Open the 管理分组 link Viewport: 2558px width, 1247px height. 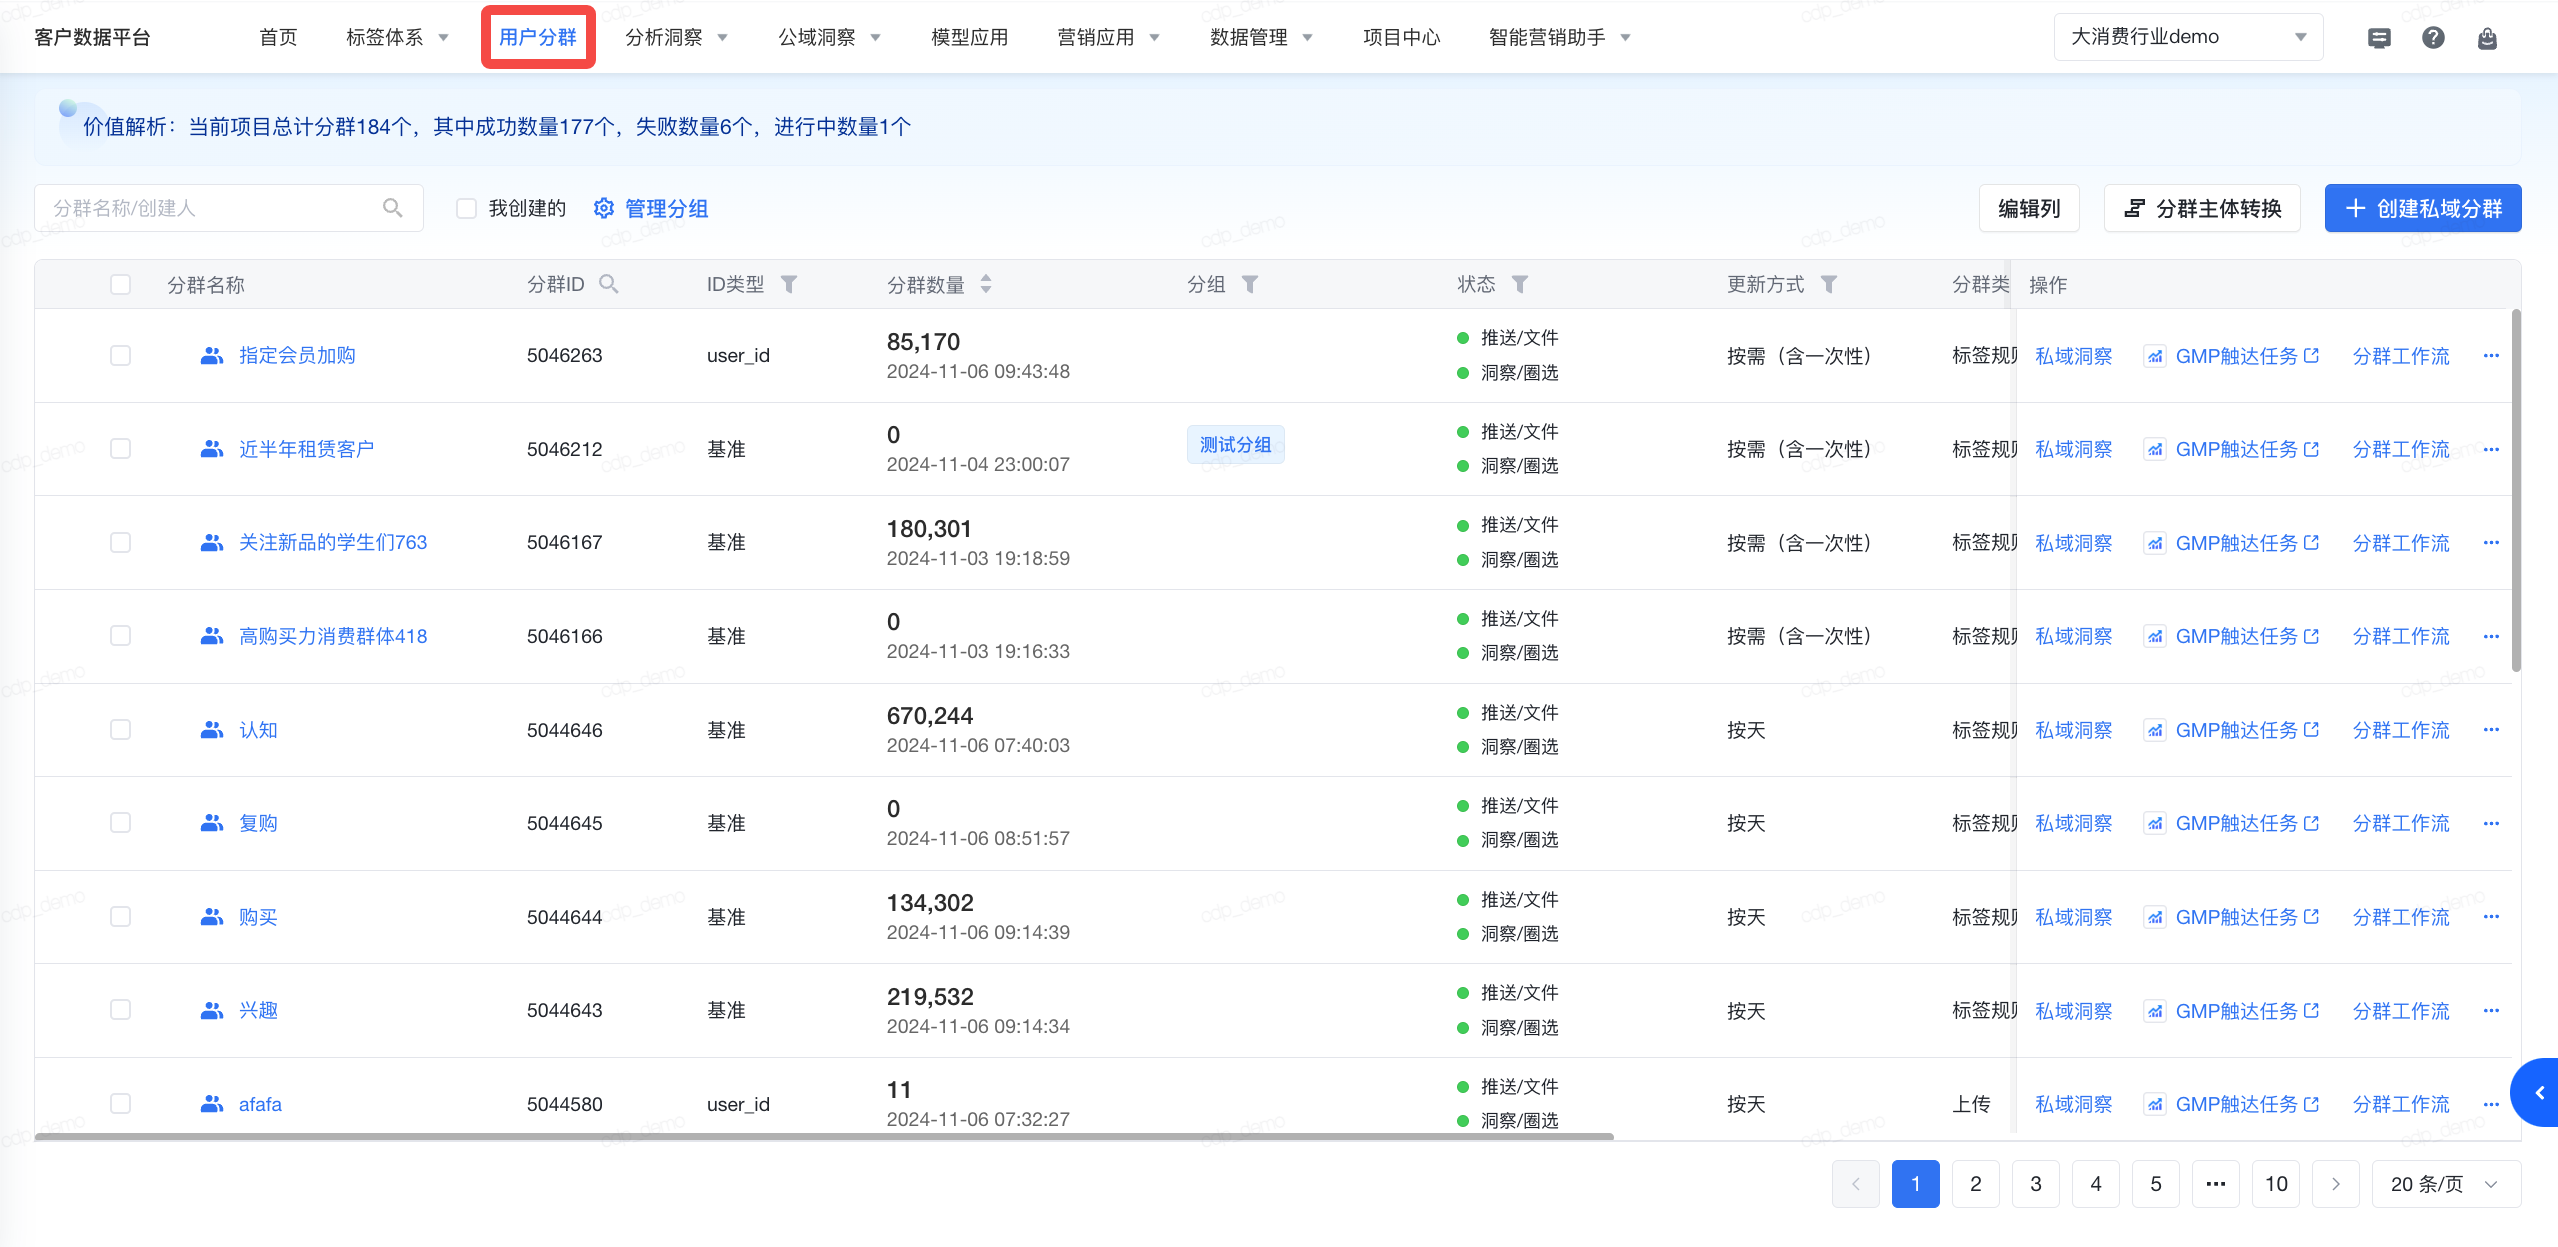pos(667,208)
